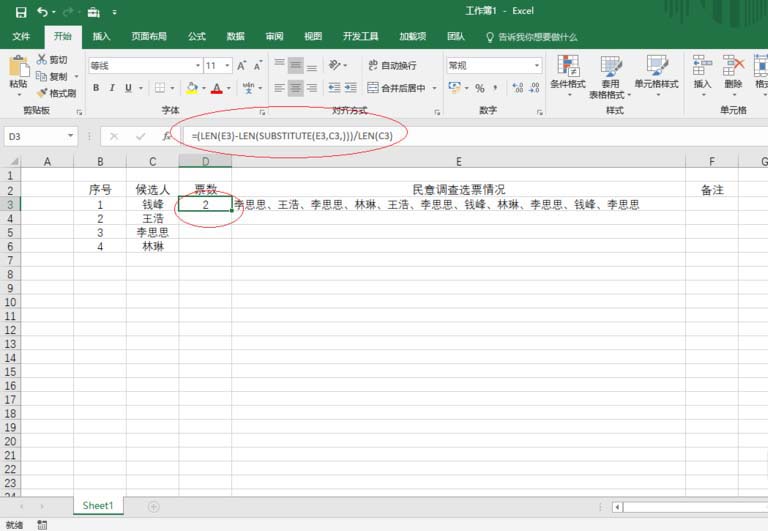Toggle underline formatting
Viewport: 768px width, 531px height.
pyautogui.click(x=128, y=88)
